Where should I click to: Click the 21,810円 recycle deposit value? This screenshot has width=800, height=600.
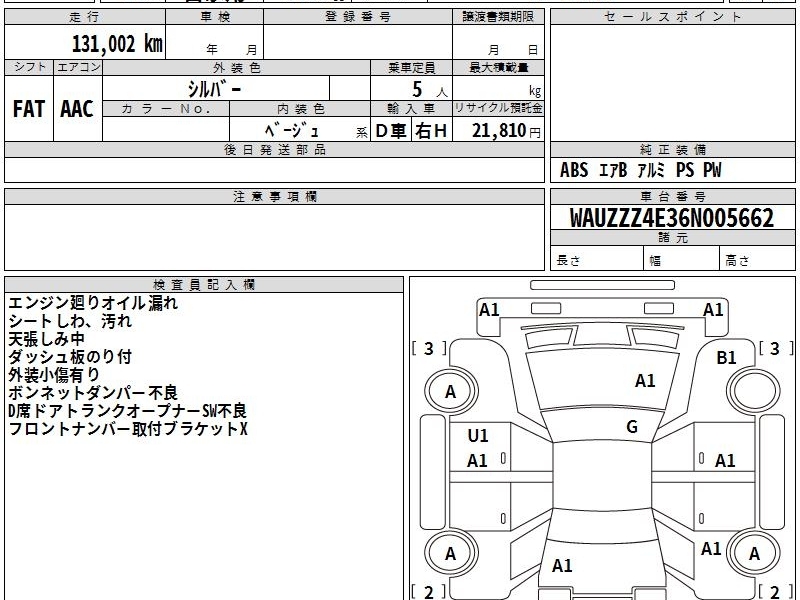click(506, 131)
